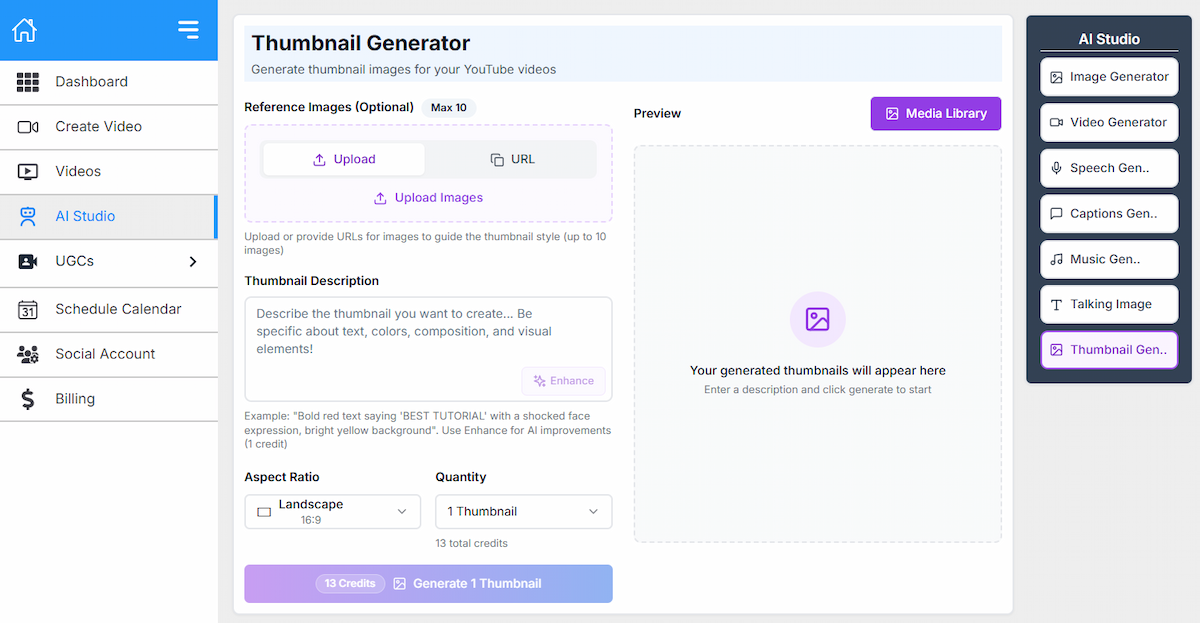Select the Video Generator tool
Screen dimensions: 1200x623
(1108, 122)
